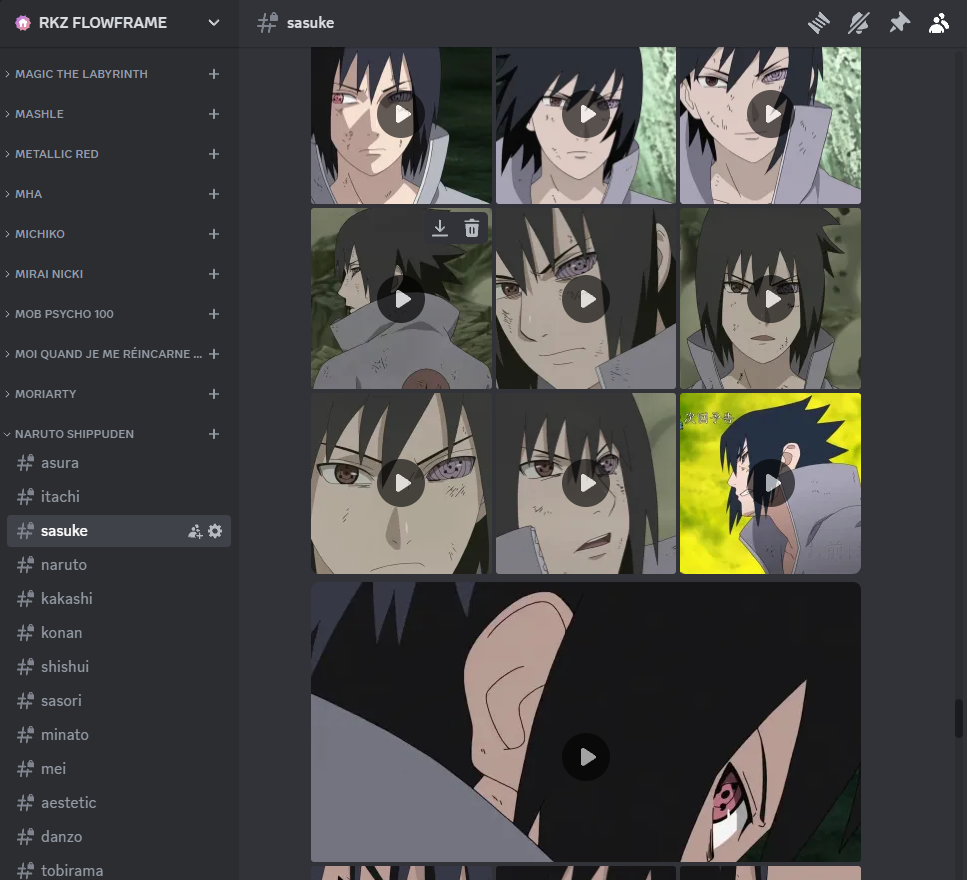Open the minato channel
967x880 pixels.
point(118,735)
